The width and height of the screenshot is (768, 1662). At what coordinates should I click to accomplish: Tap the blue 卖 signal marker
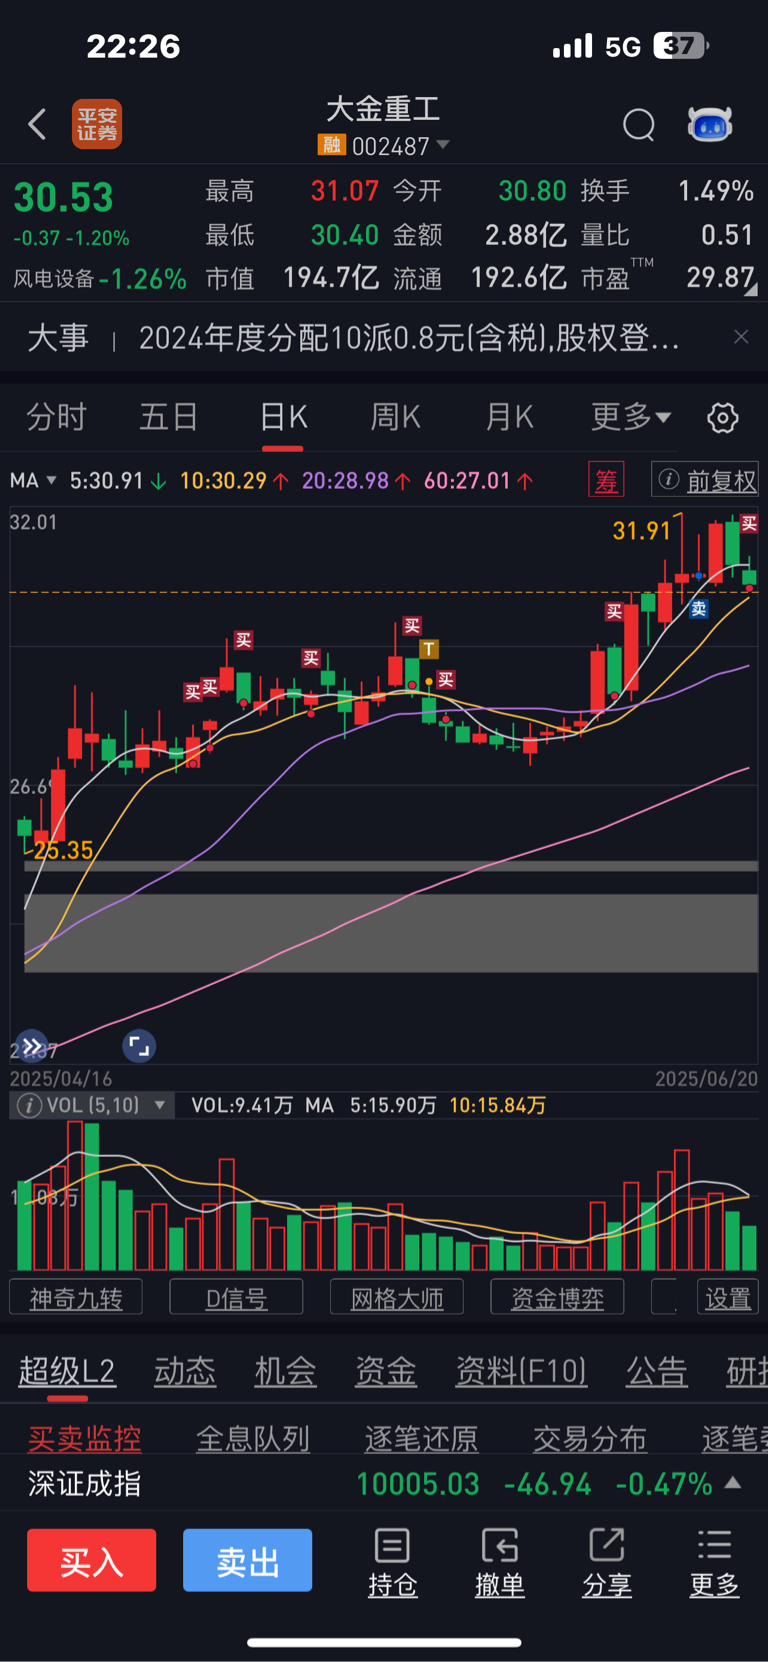coord(699,608)
